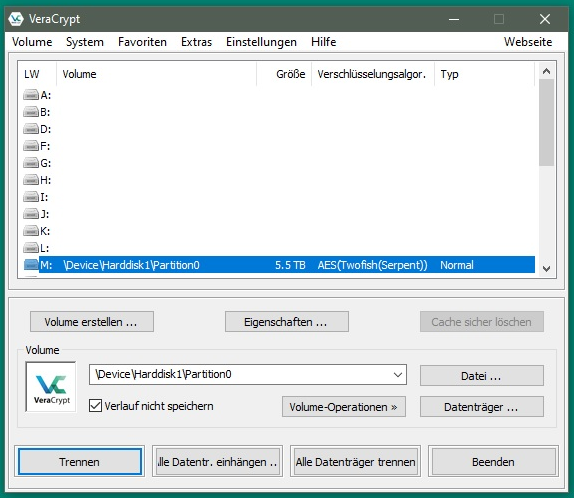Screen dimensions: 574x498
Task: Click the drive J: slot icon
Action: click(x=31, y=214)
